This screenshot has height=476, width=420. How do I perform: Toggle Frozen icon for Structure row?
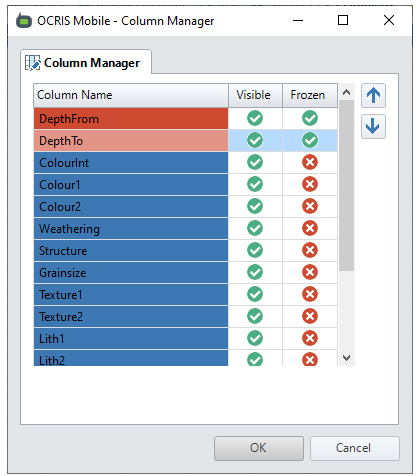pos(310,250)
